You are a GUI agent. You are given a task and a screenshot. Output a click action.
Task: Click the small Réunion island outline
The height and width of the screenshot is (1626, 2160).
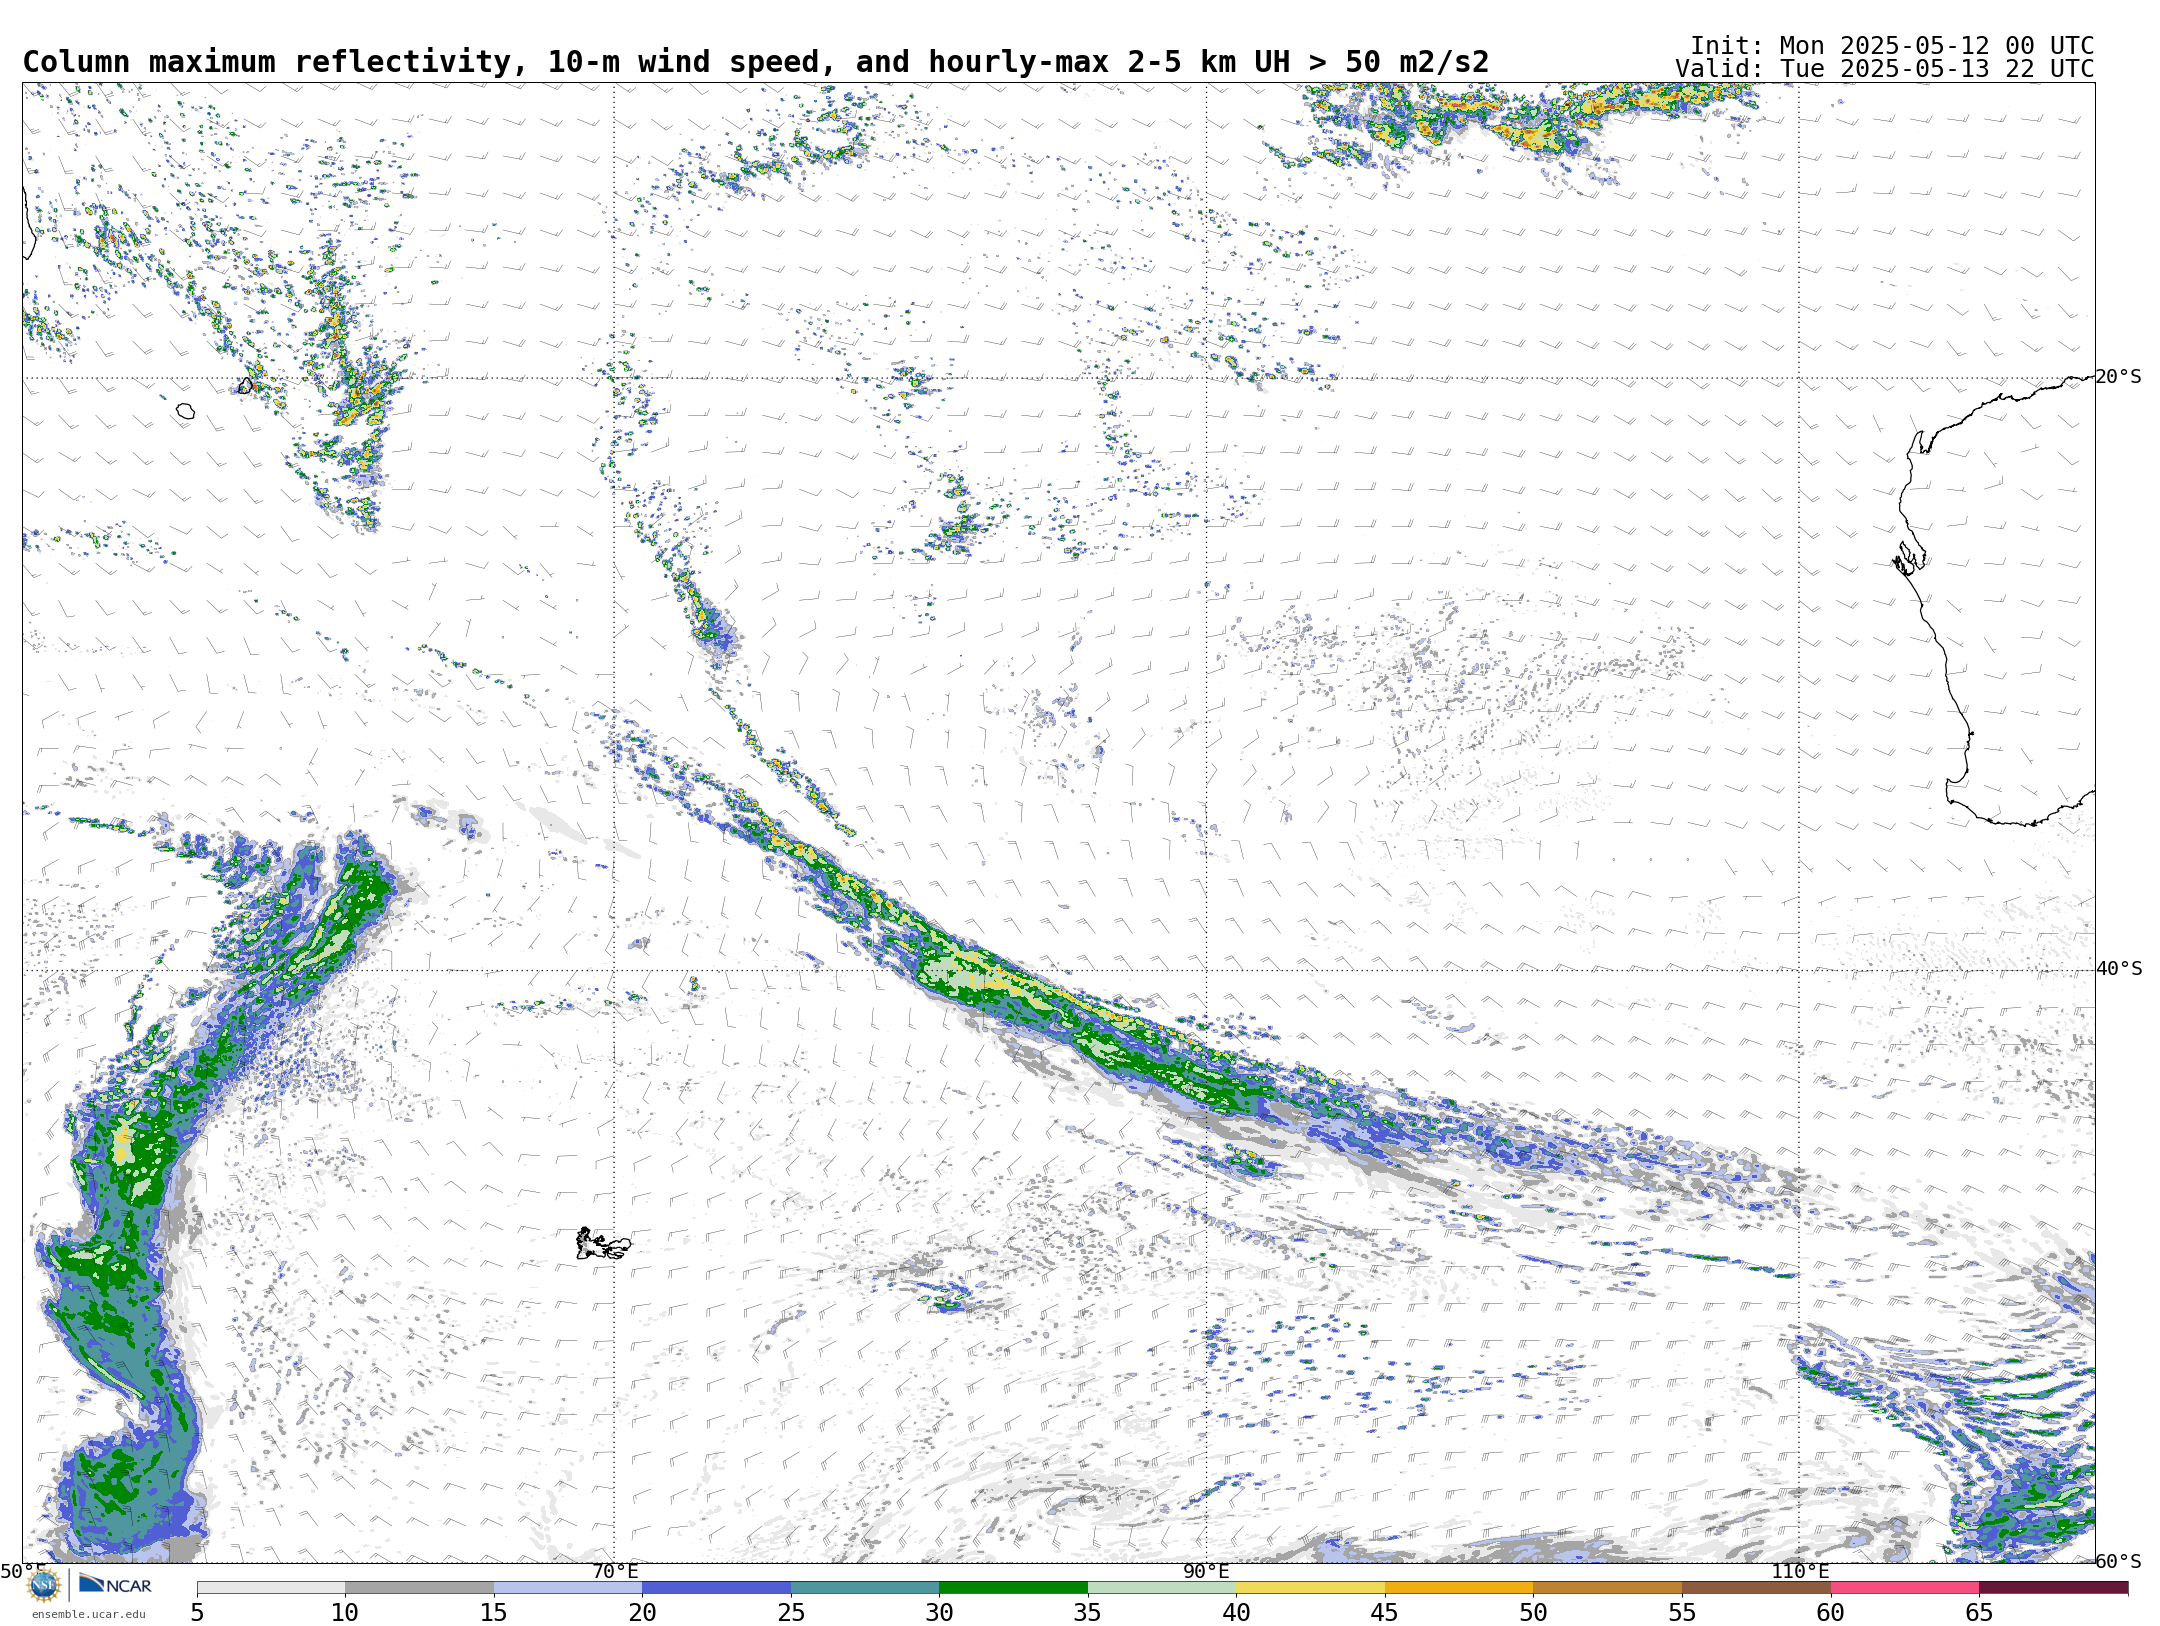185,411
